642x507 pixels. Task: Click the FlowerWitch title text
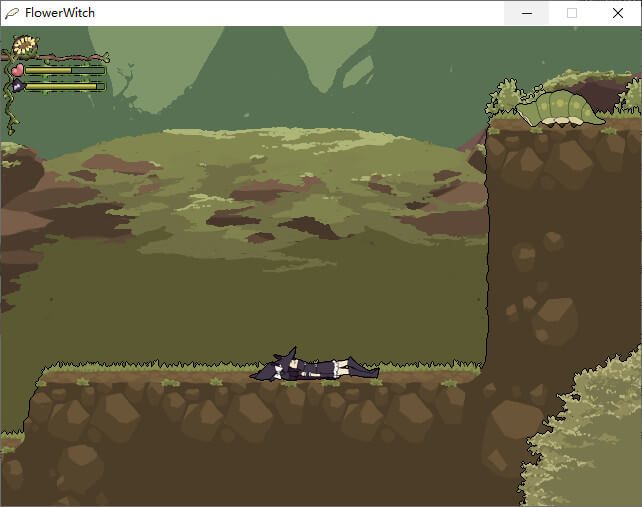(60, 13)
